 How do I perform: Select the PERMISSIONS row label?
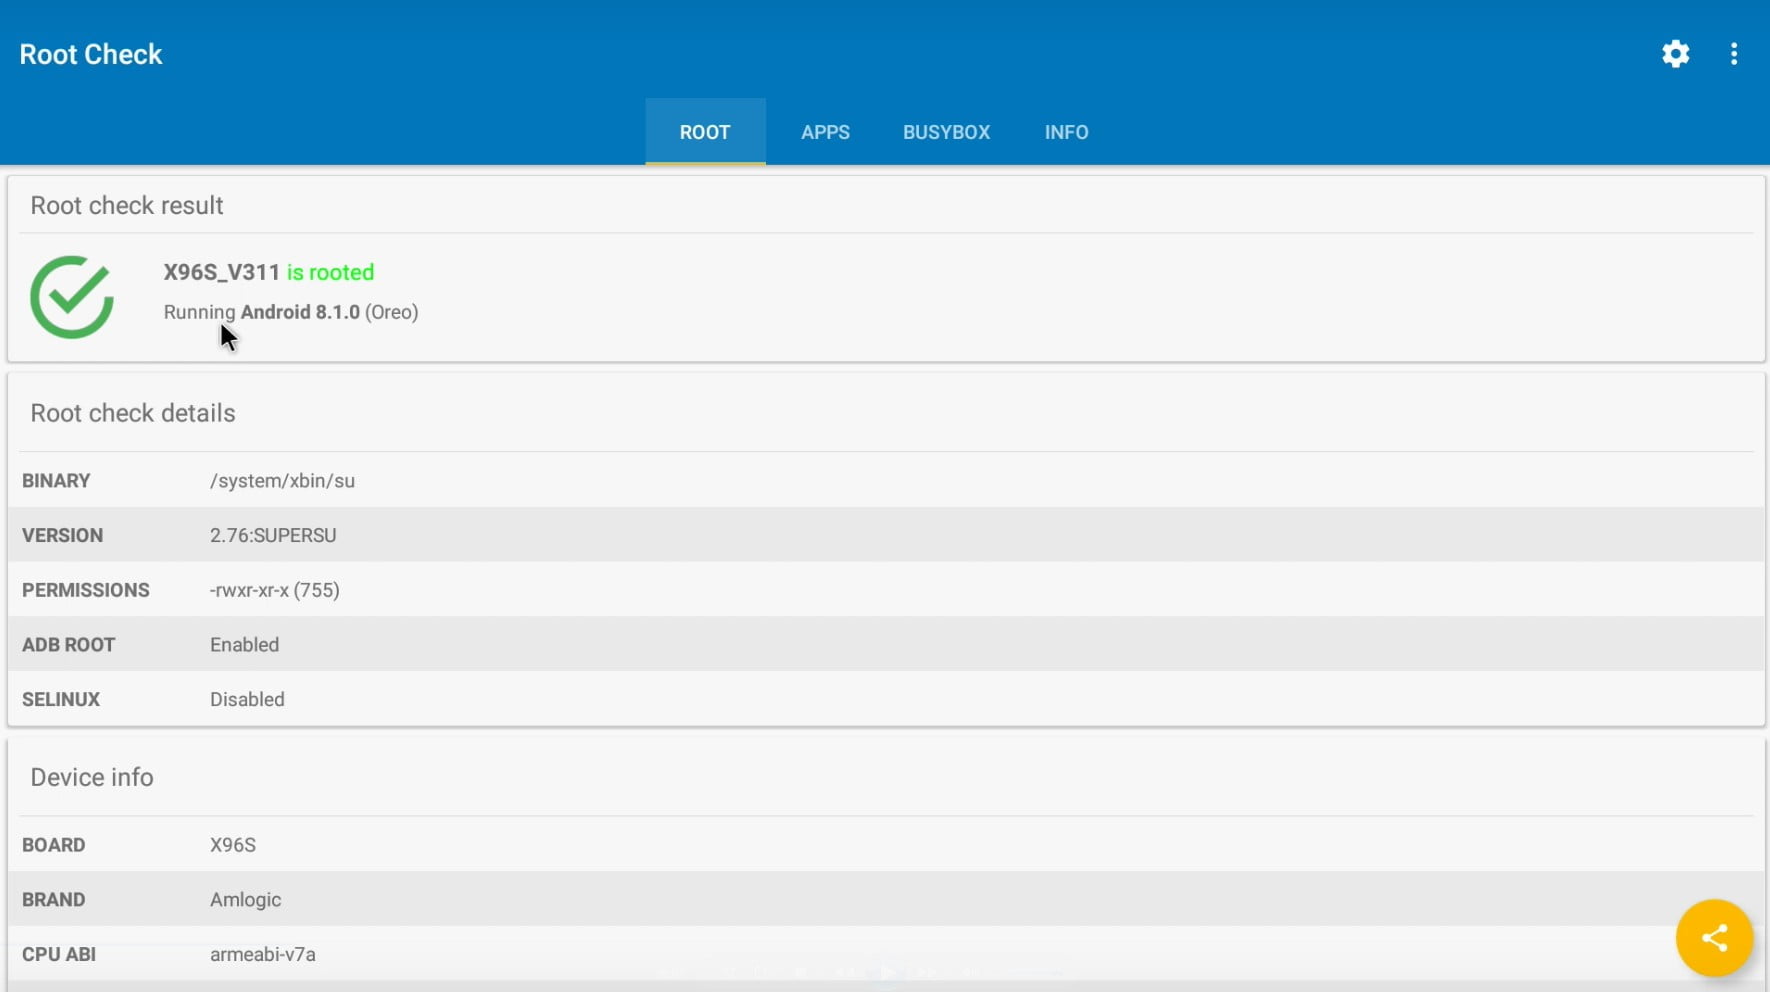(86, 590)
